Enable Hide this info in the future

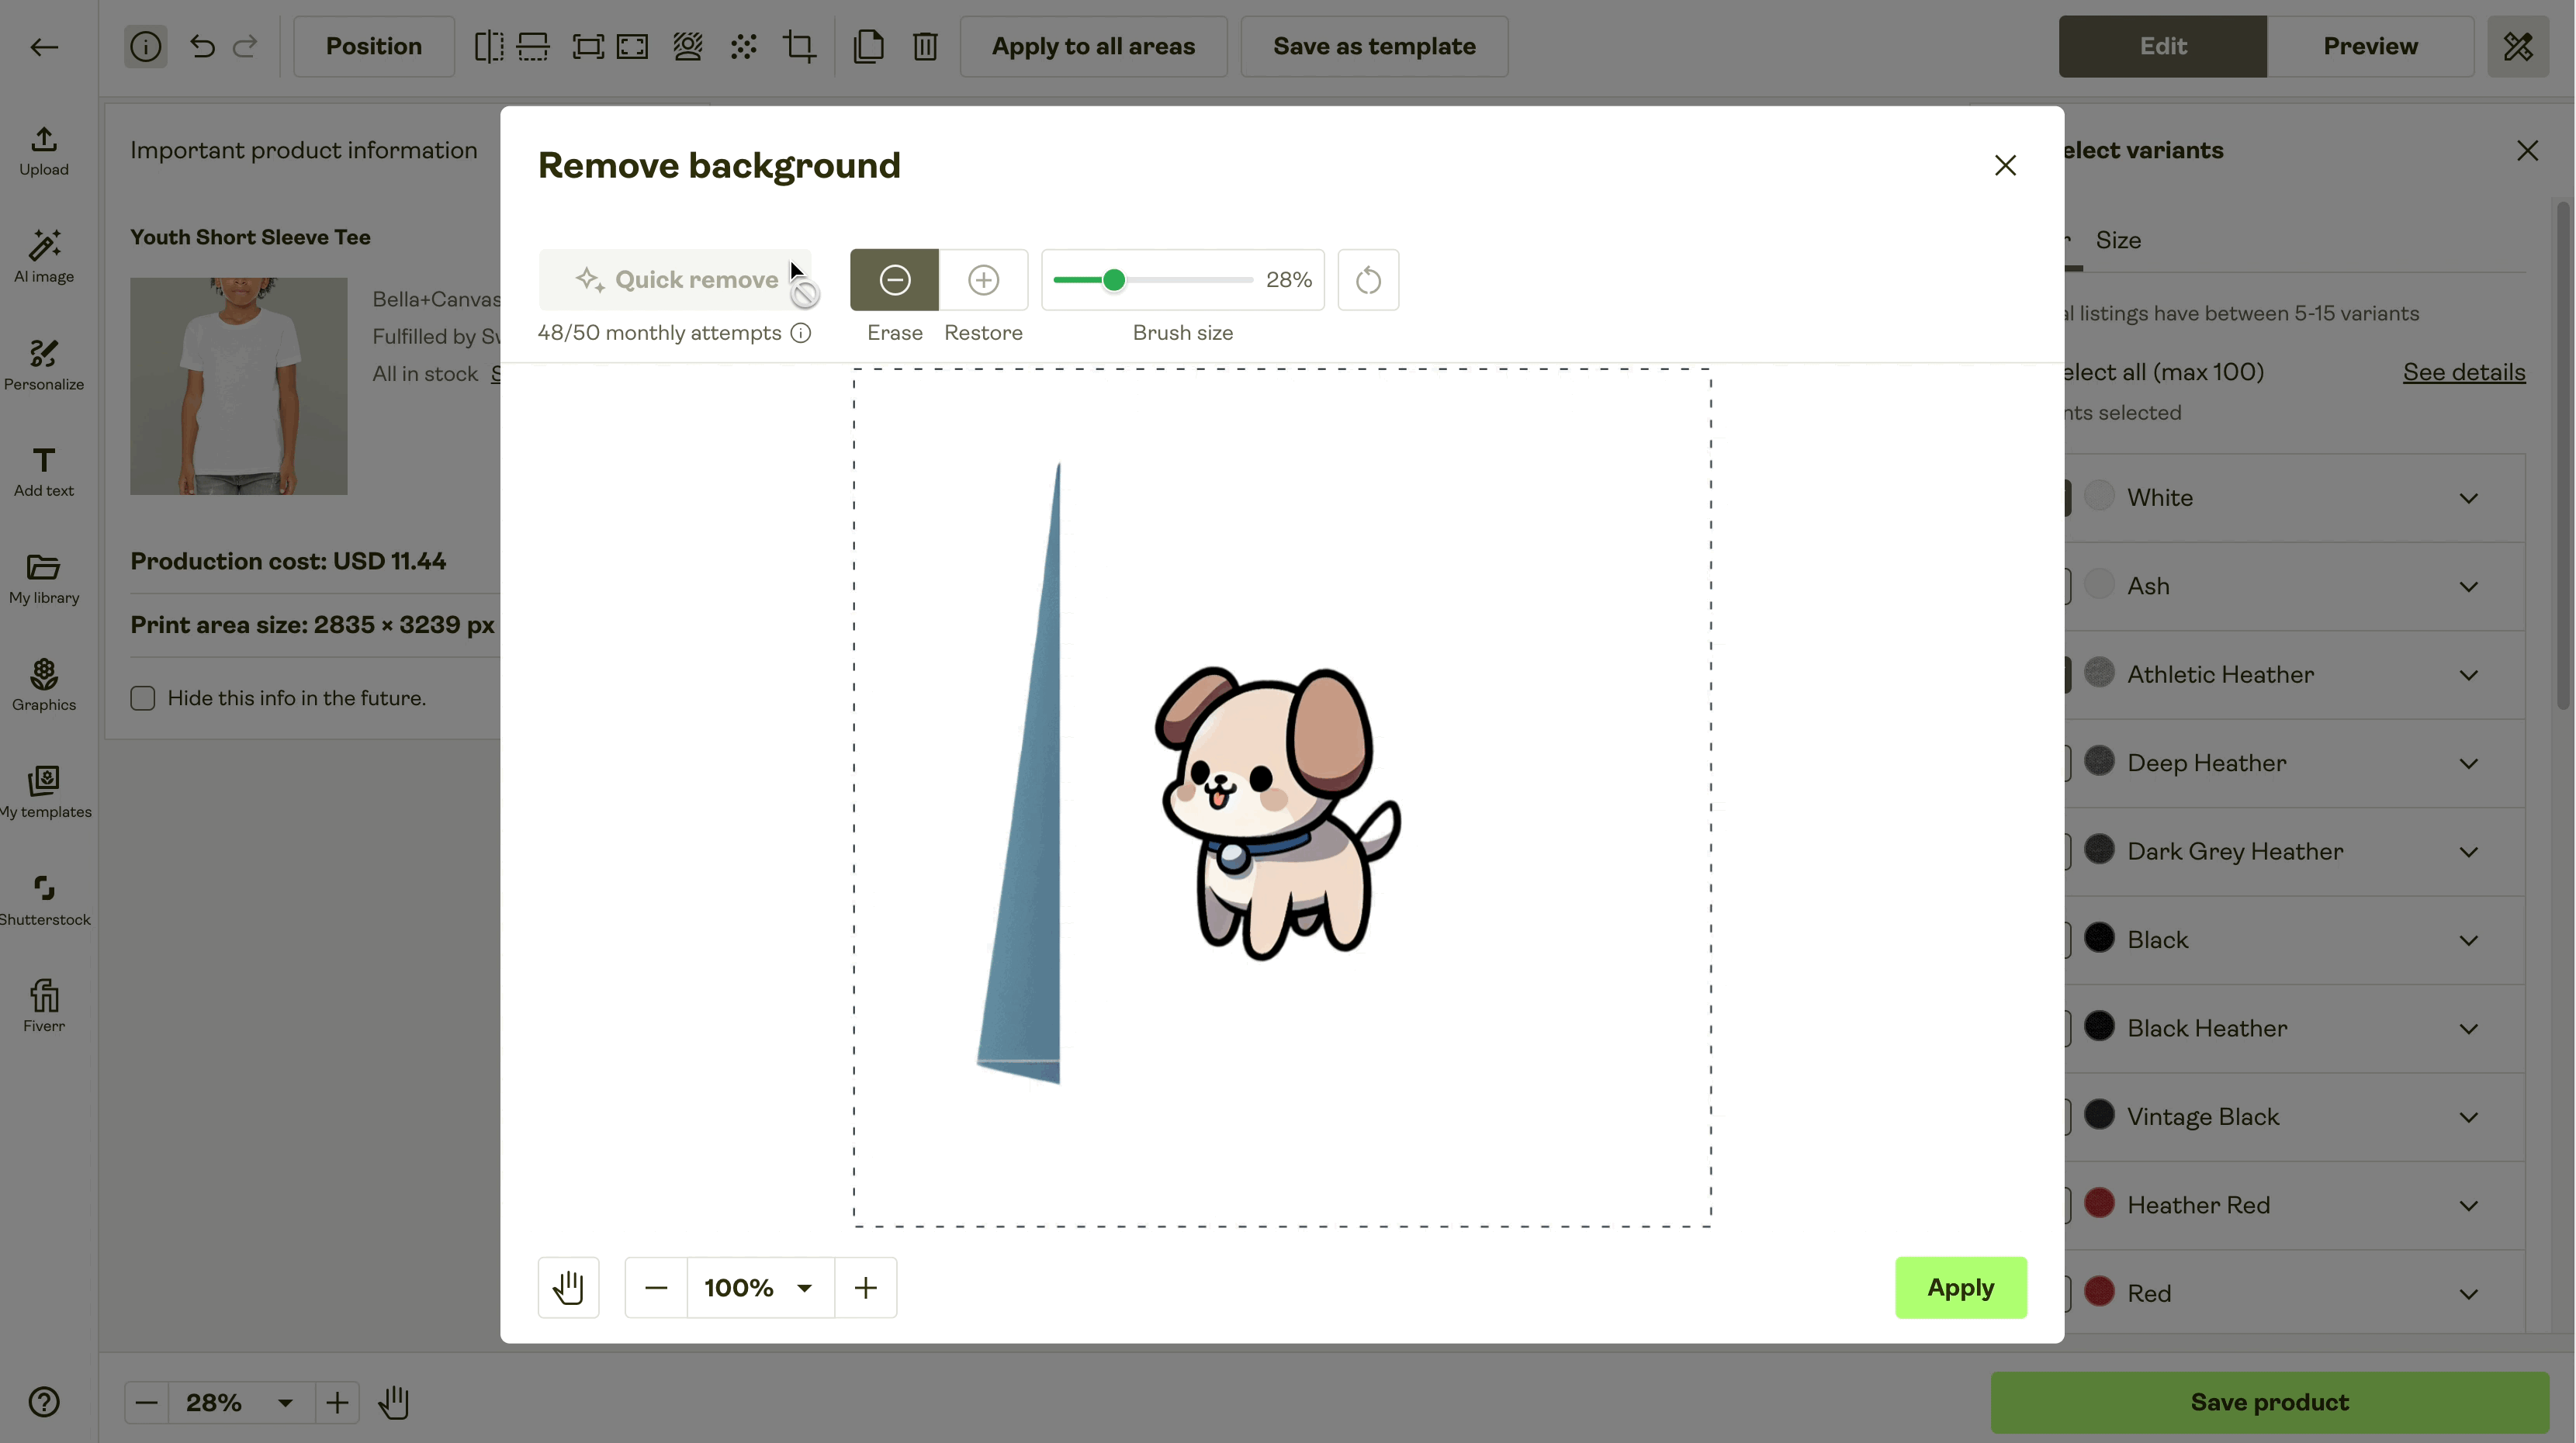142,698
